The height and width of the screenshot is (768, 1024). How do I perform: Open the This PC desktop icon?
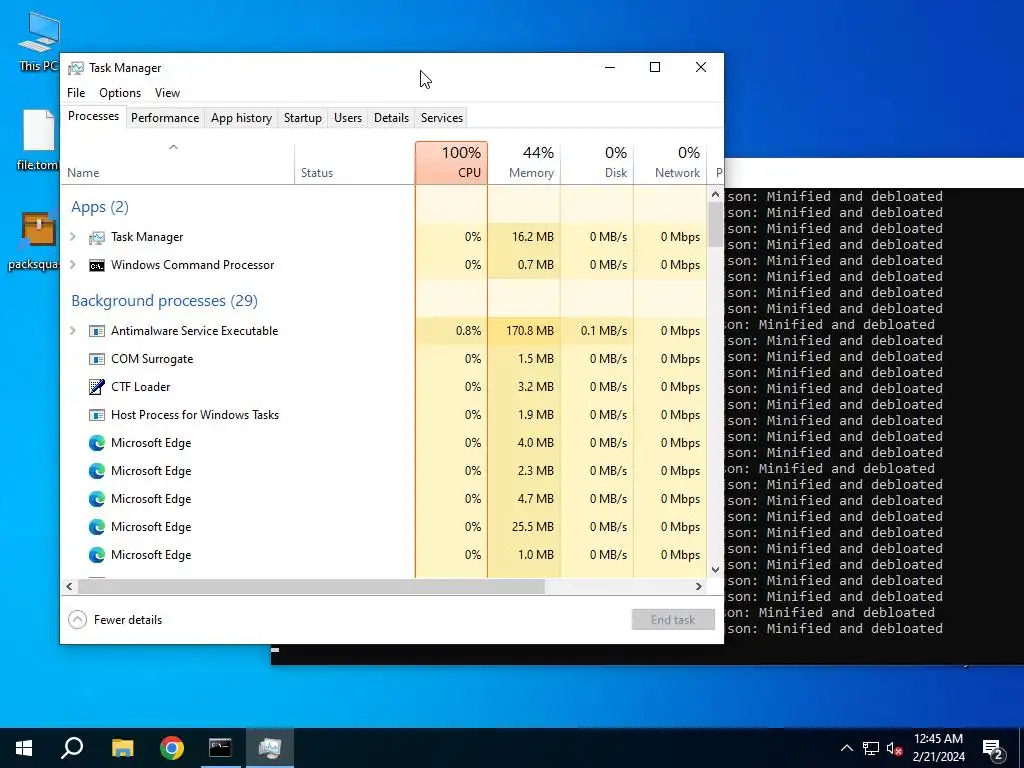pos(39,41)
